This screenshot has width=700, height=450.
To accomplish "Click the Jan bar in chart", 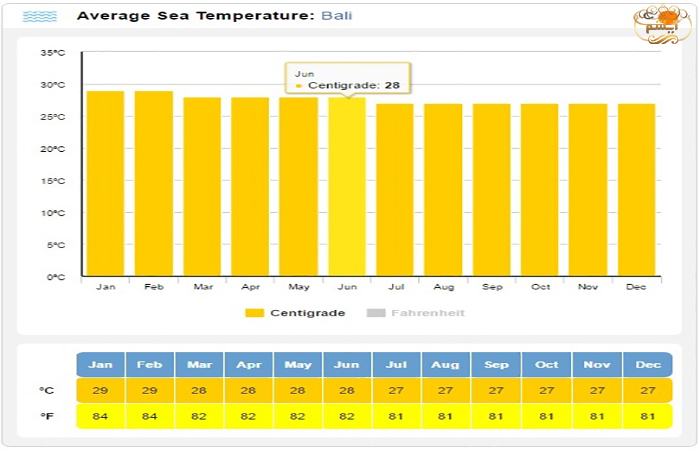I will click(x=105, y=185).
